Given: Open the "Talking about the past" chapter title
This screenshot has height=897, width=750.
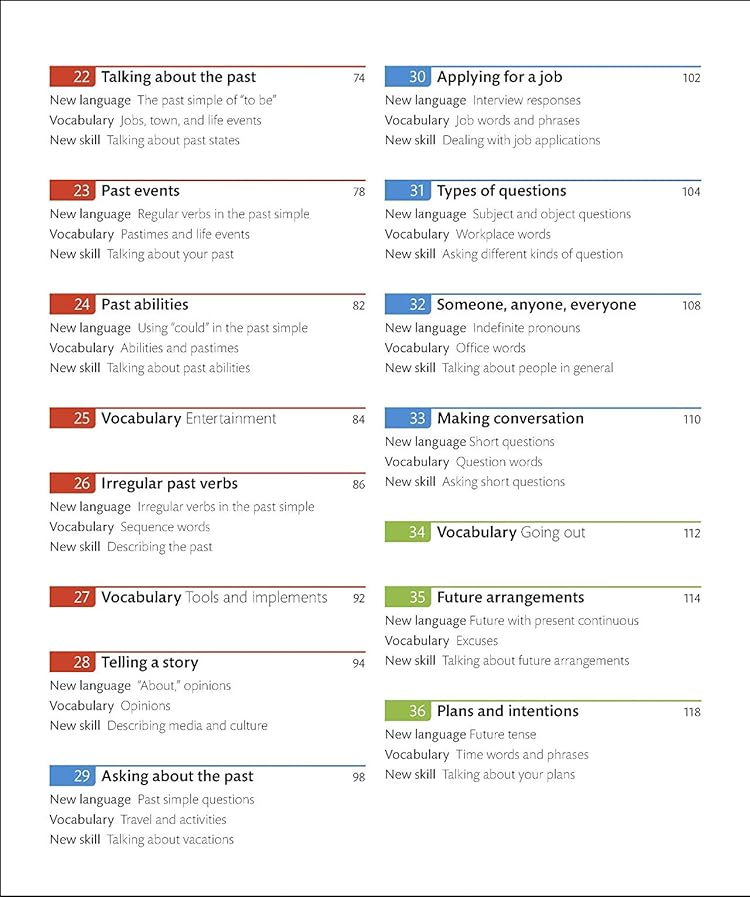Looking at the screenshot, I should coord(178,77).
